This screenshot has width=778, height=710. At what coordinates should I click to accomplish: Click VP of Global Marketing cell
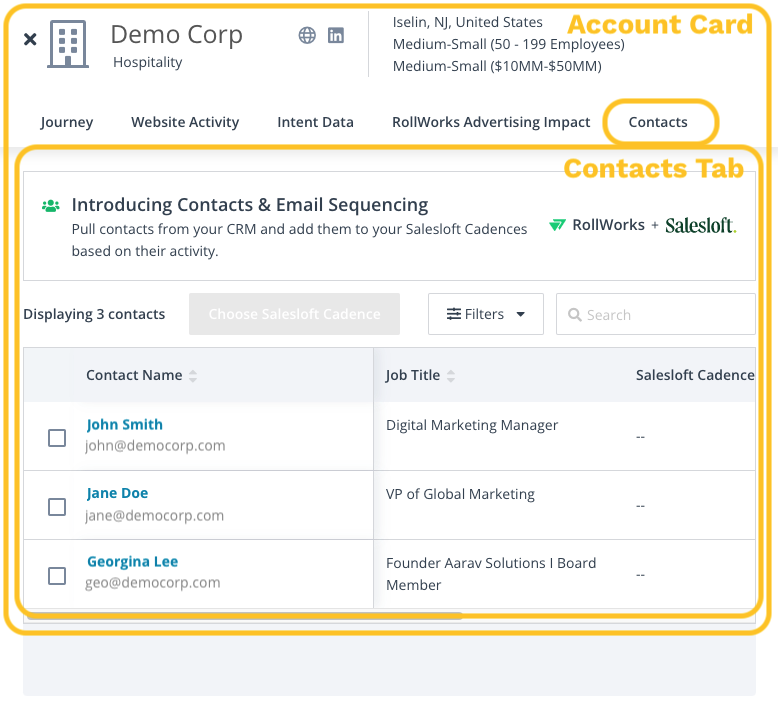click(x=460, y=494)
